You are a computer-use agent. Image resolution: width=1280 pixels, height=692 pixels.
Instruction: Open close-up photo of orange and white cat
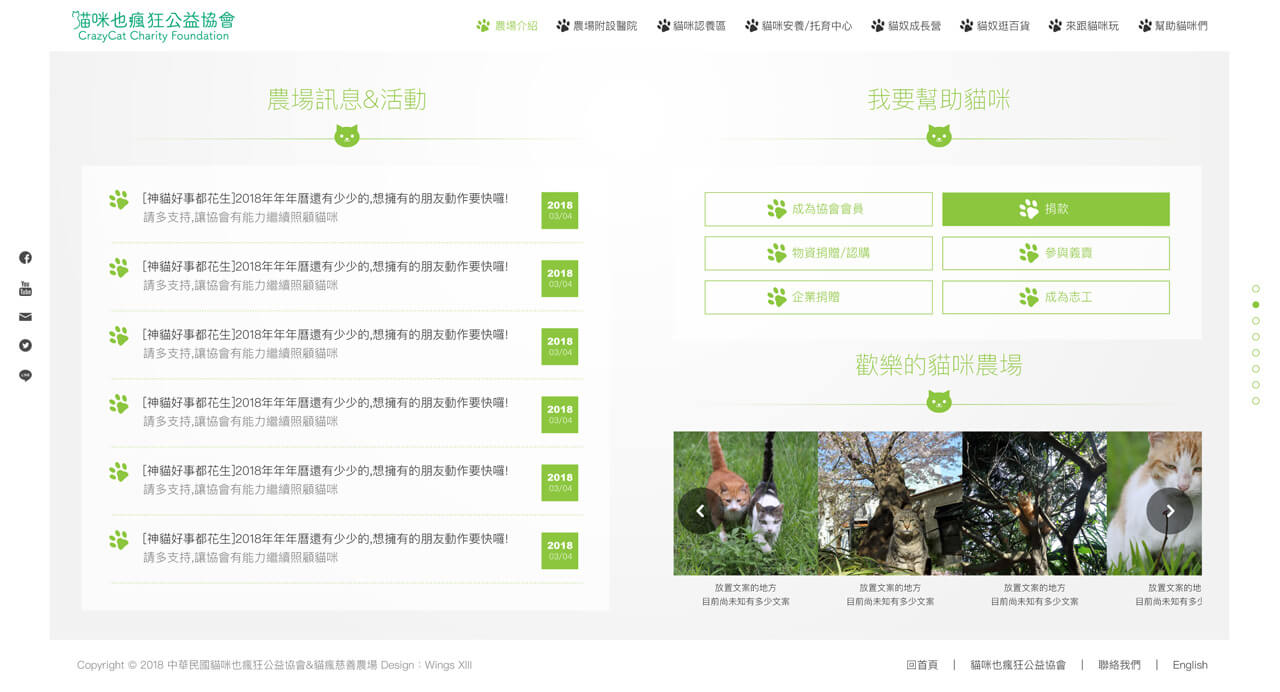click(1154, 503)
